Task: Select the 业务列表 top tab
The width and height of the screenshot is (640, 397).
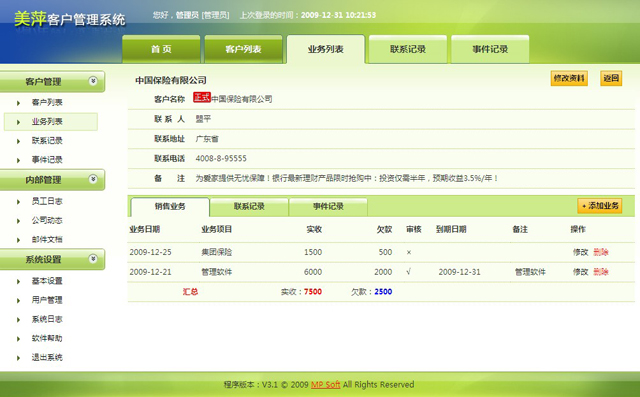Action: (x=326, y=49)
